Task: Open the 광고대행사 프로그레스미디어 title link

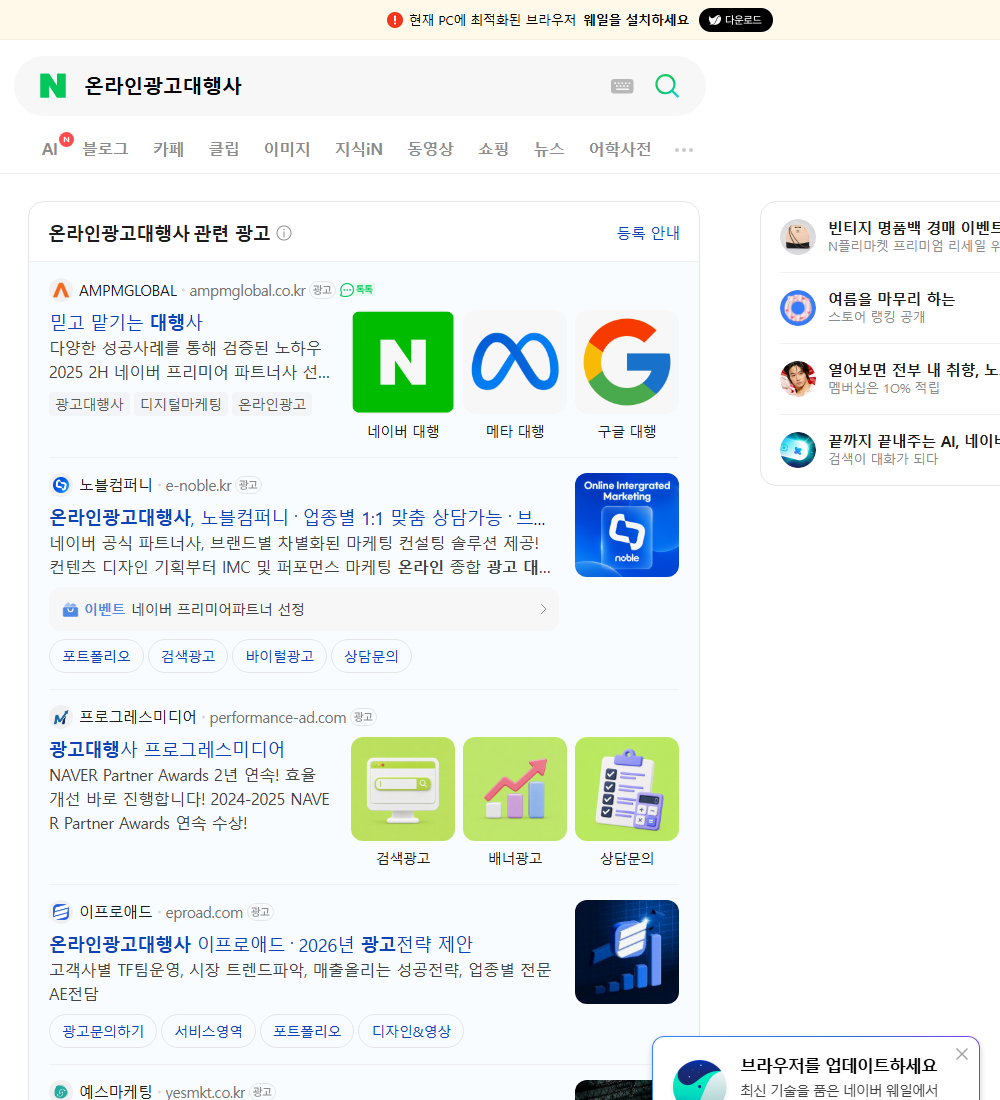Action: 167,749
